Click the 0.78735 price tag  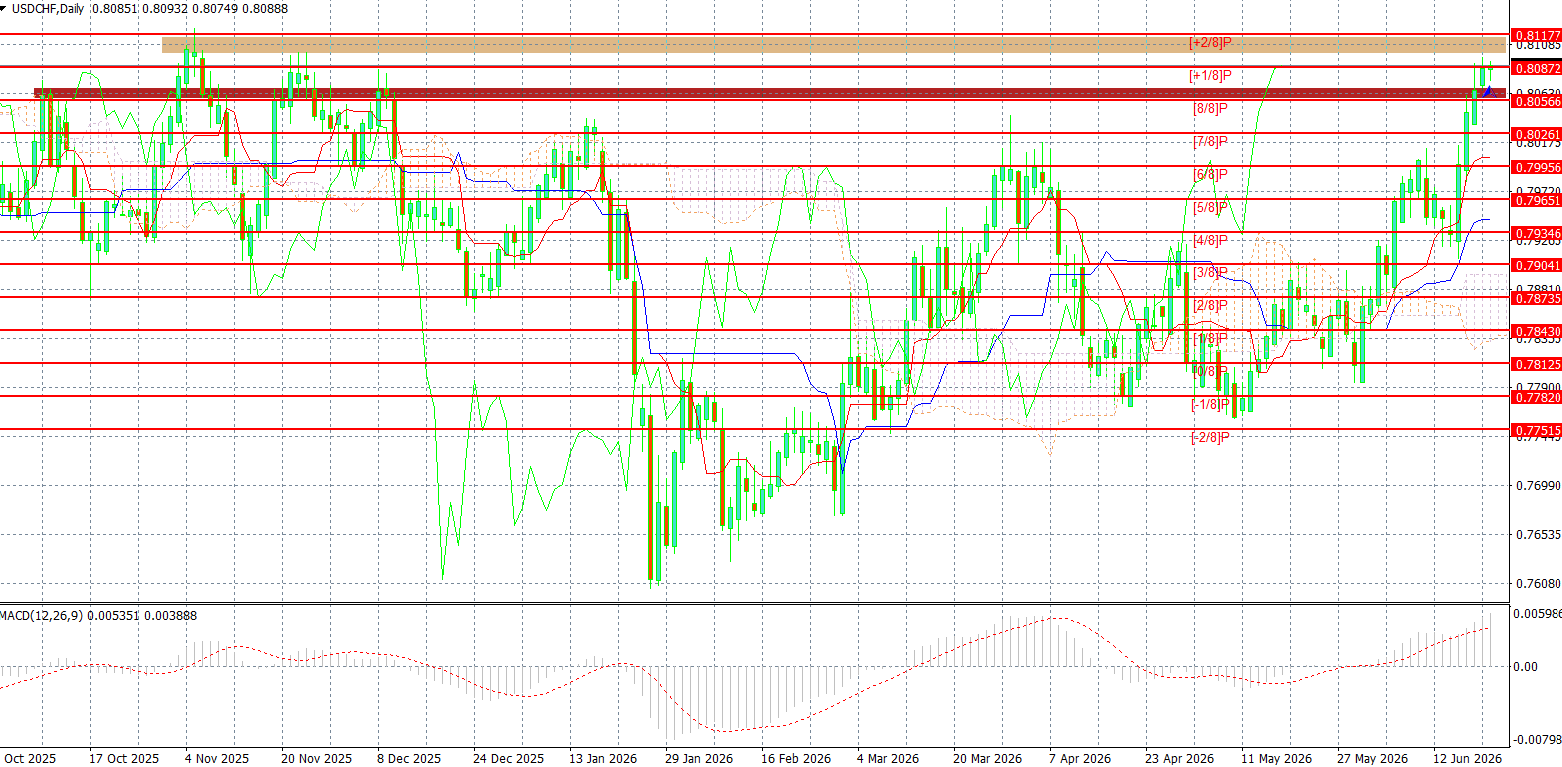tap(1538, 298)
